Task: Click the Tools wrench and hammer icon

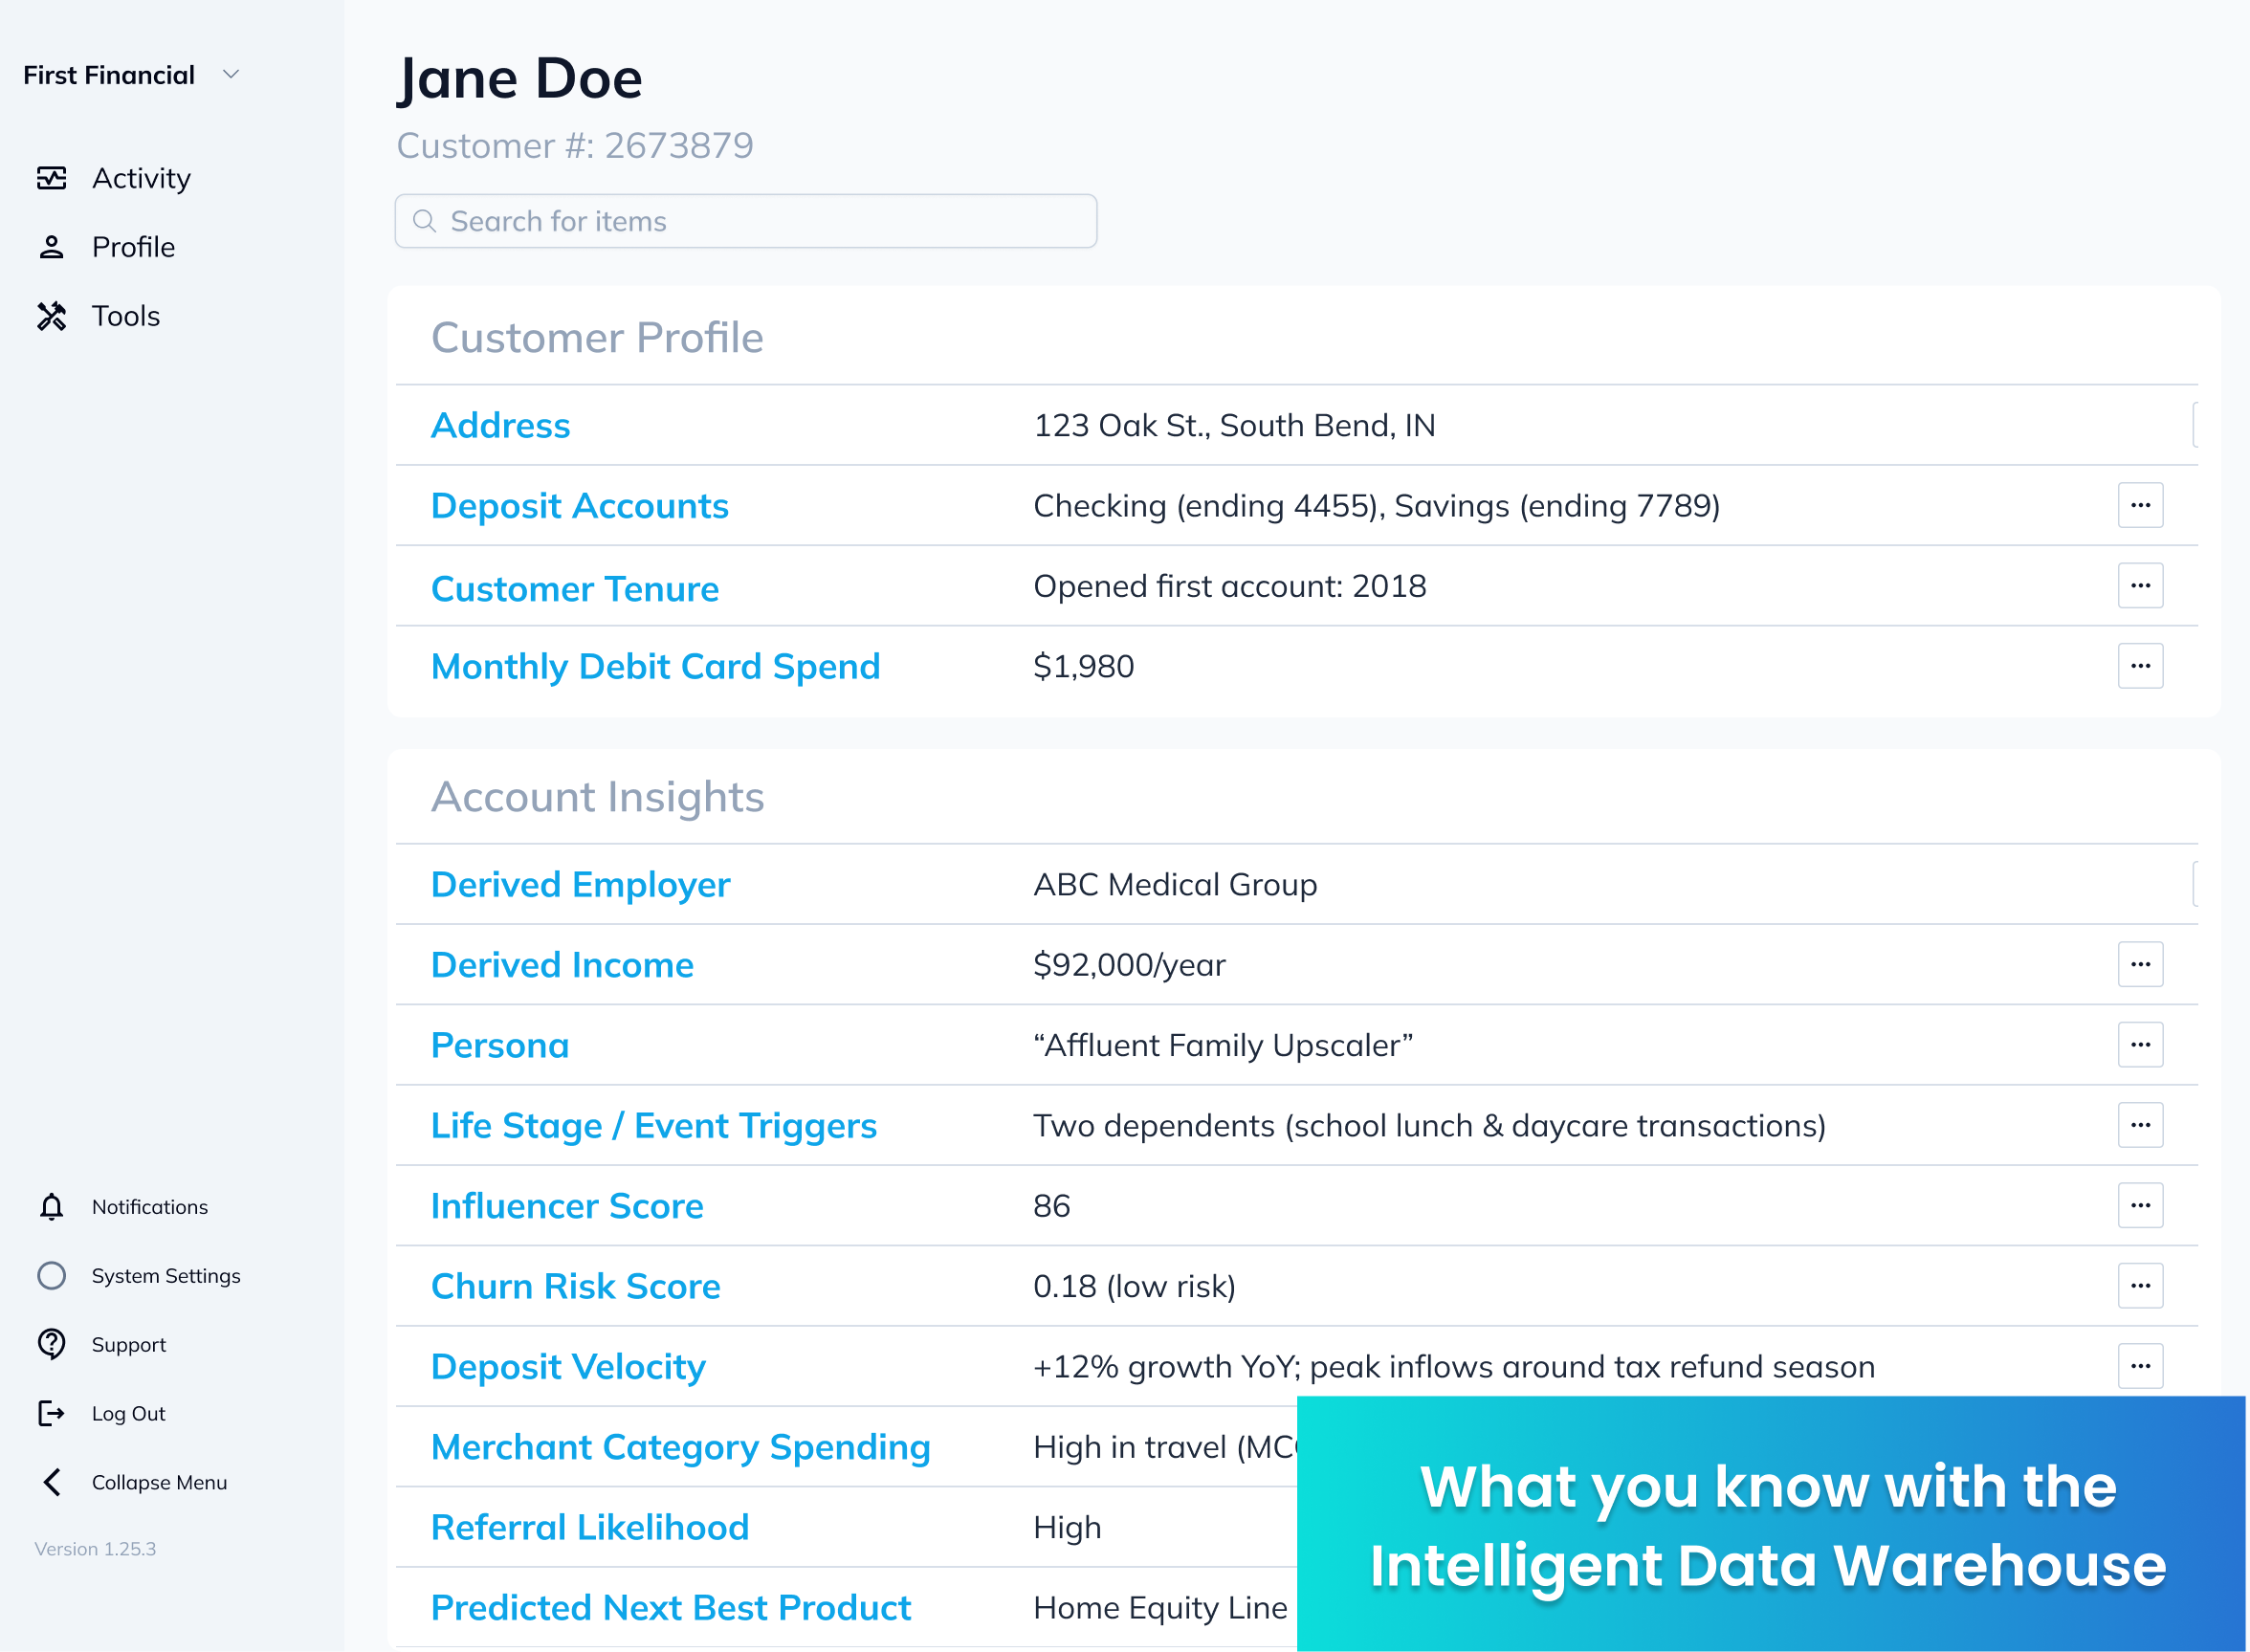Action: (52, 316)
